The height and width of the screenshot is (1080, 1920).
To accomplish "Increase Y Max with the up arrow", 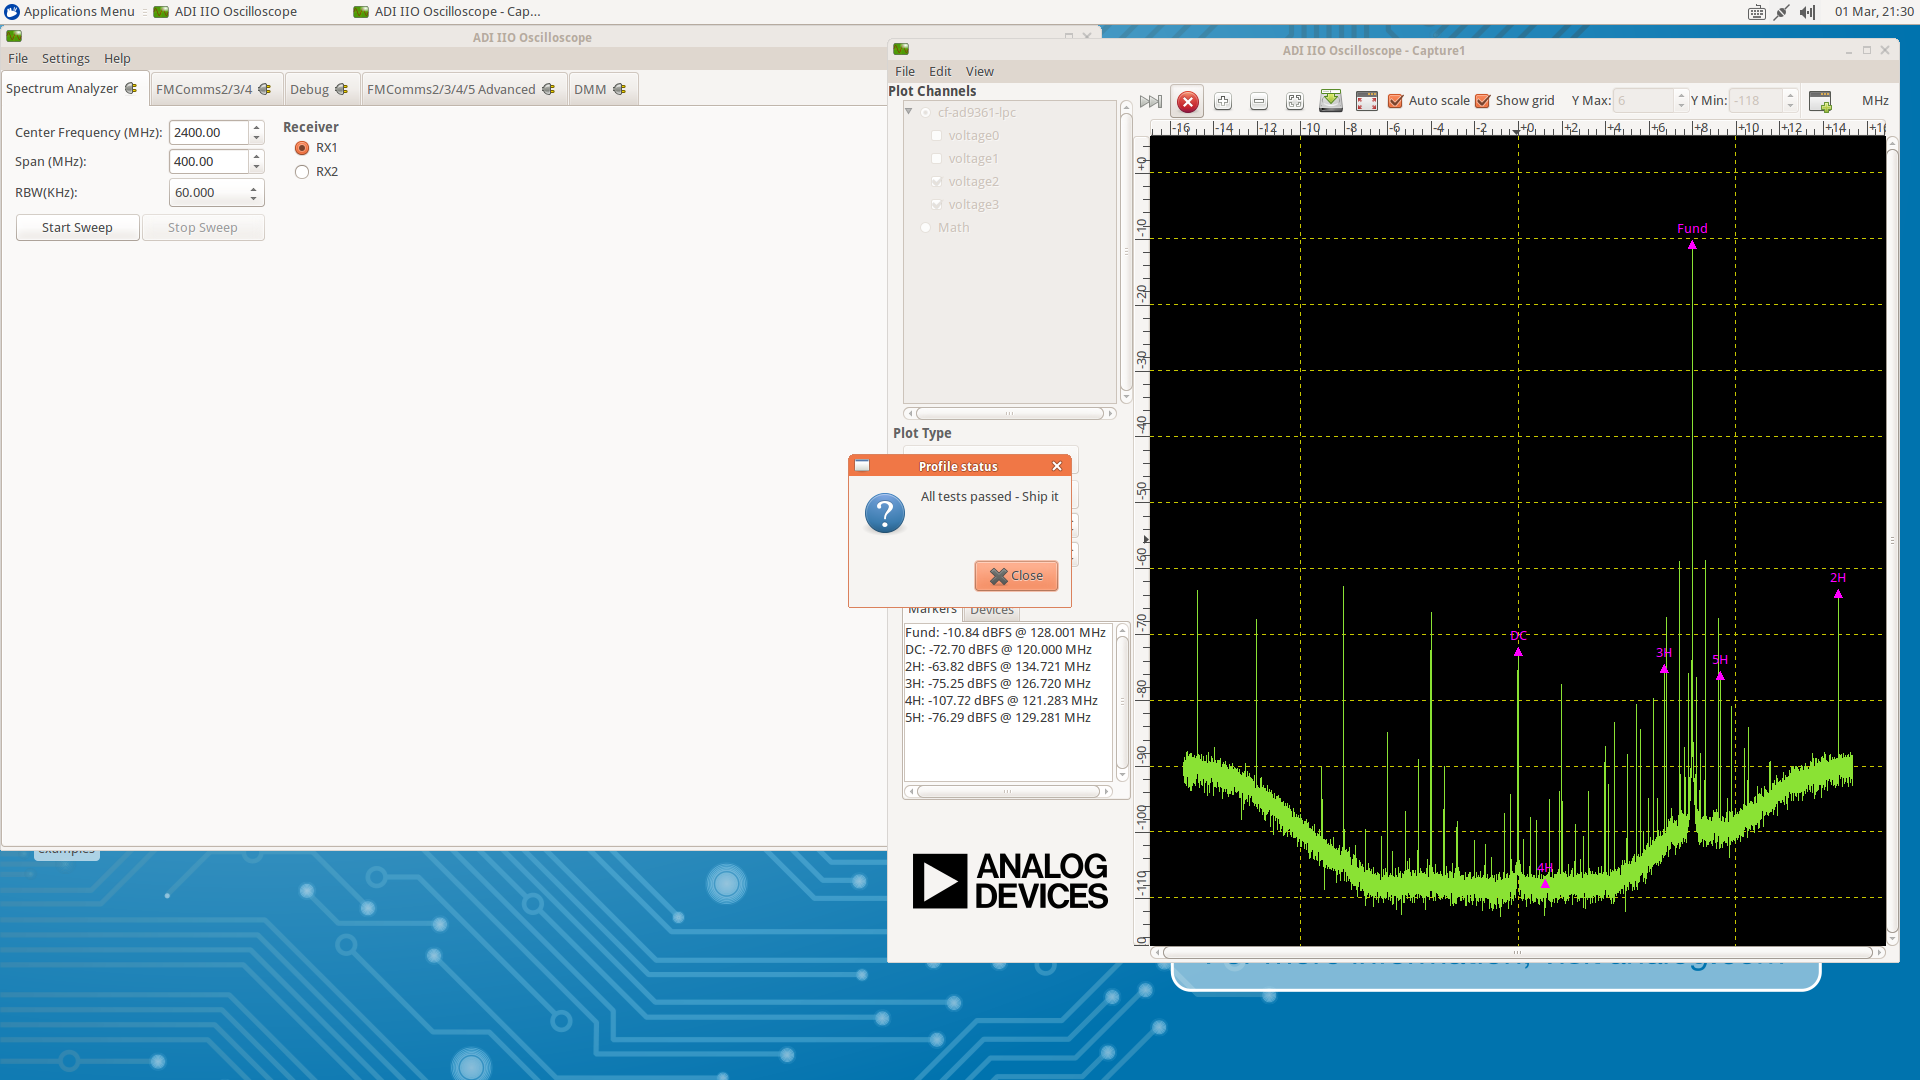I will 1681,96.
